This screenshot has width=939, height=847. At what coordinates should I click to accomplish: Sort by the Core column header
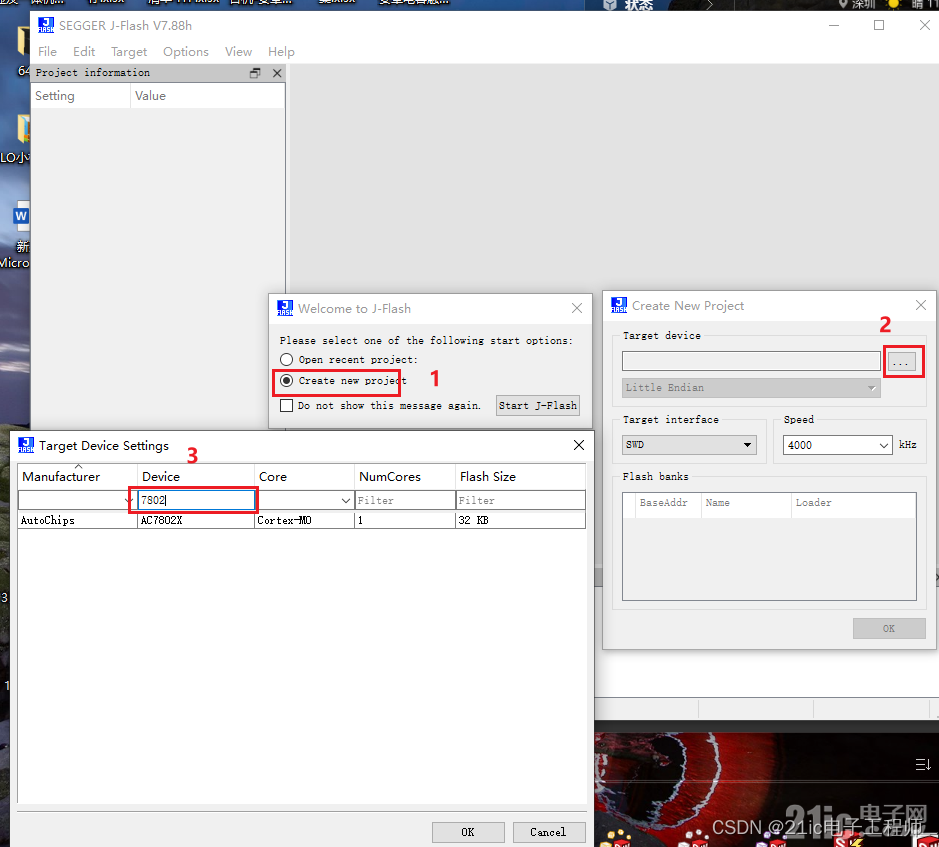[x=304, y=477]
